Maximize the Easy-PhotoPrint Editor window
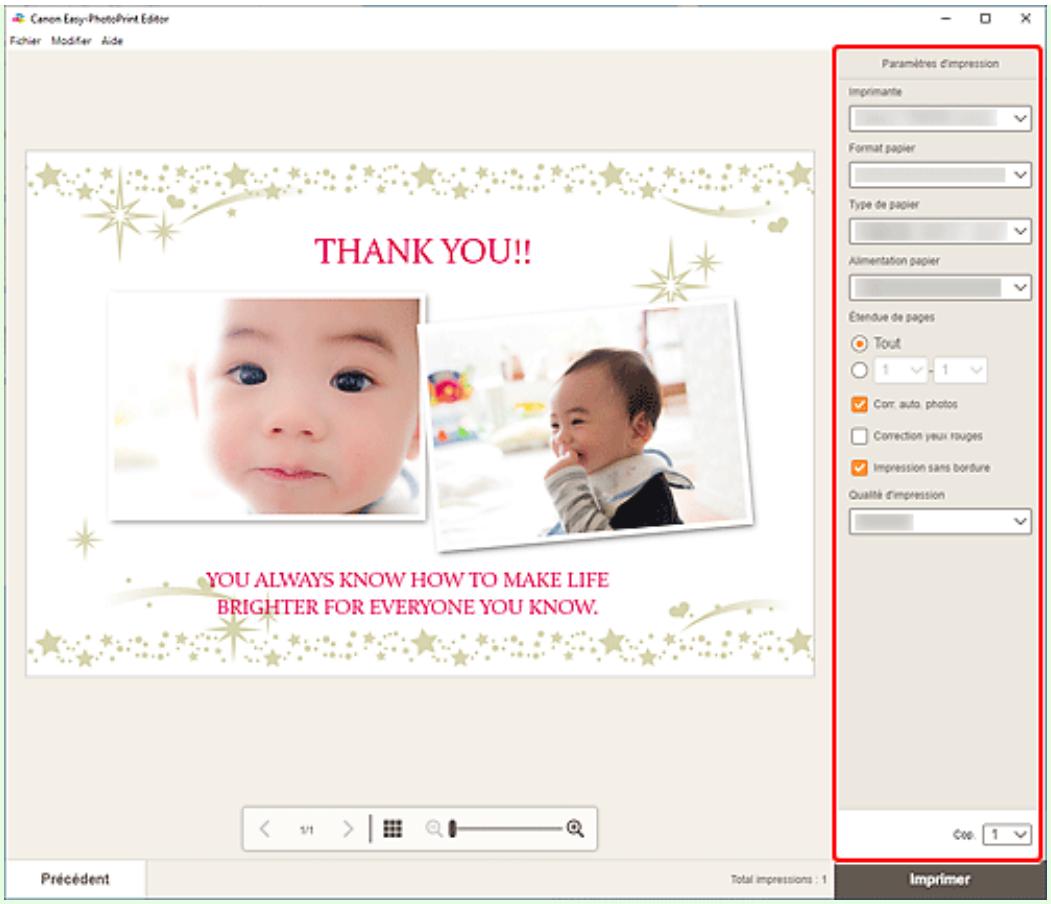The height and width of the screenshot is (904, 1051). point(985,18)
